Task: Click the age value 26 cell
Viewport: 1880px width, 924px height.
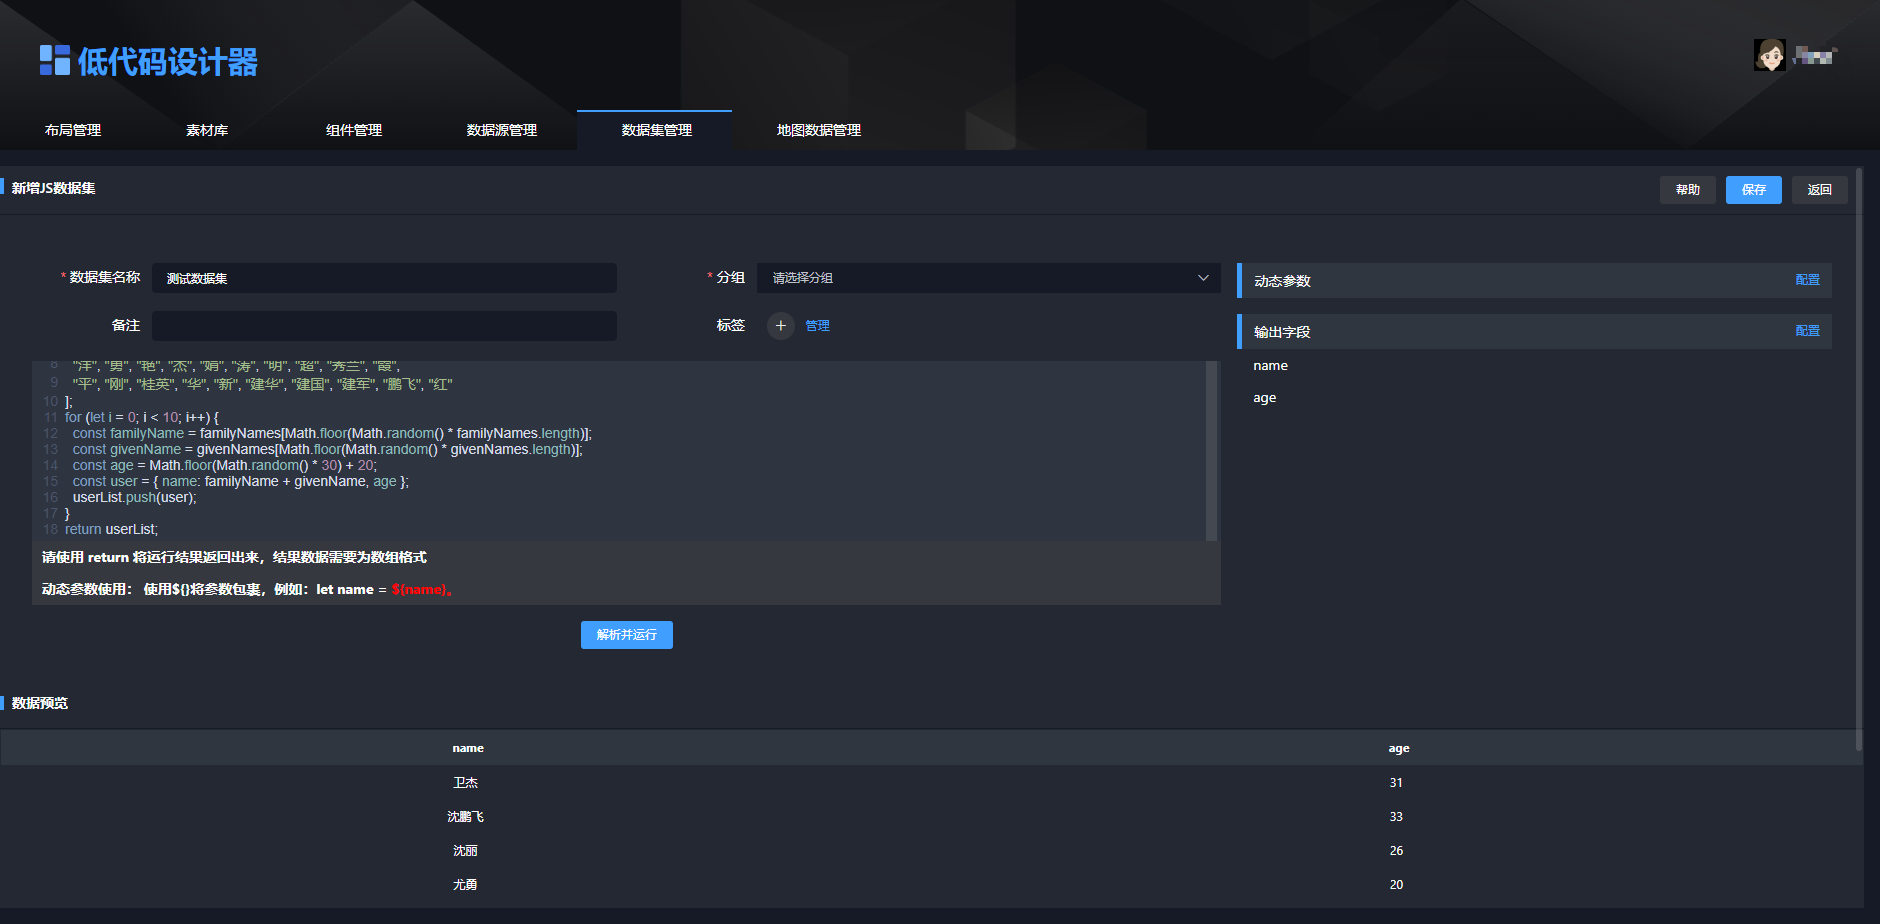Action: (x=1396, y=851)
